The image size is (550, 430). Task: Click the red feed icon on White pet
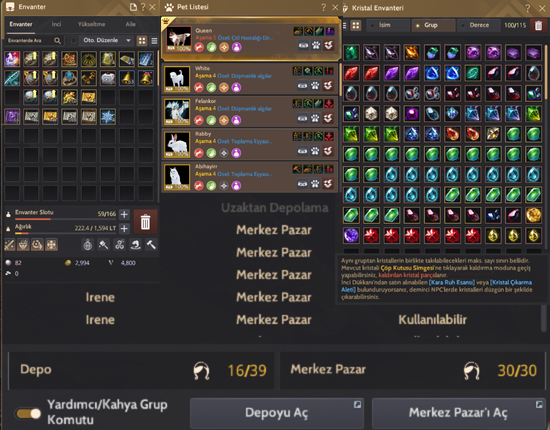[x=199, y=87]
